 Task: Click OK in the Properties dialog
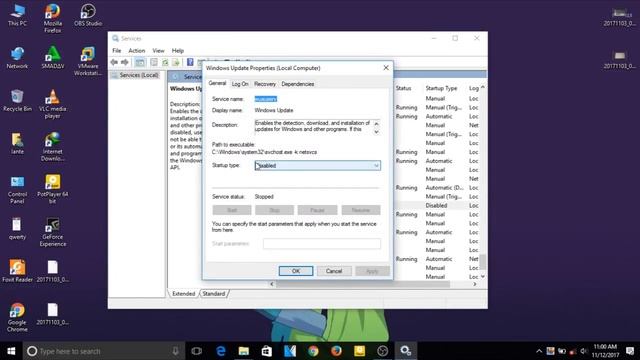(296, 271)
